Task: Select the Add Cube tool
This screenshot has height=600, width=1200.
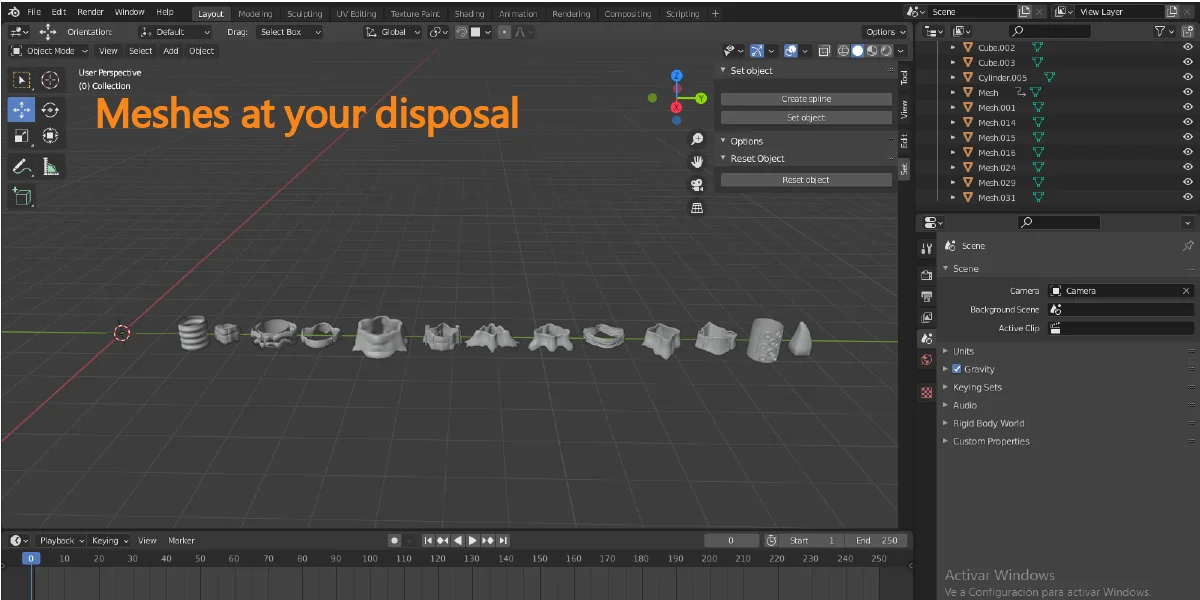Action: pos(22,197)
